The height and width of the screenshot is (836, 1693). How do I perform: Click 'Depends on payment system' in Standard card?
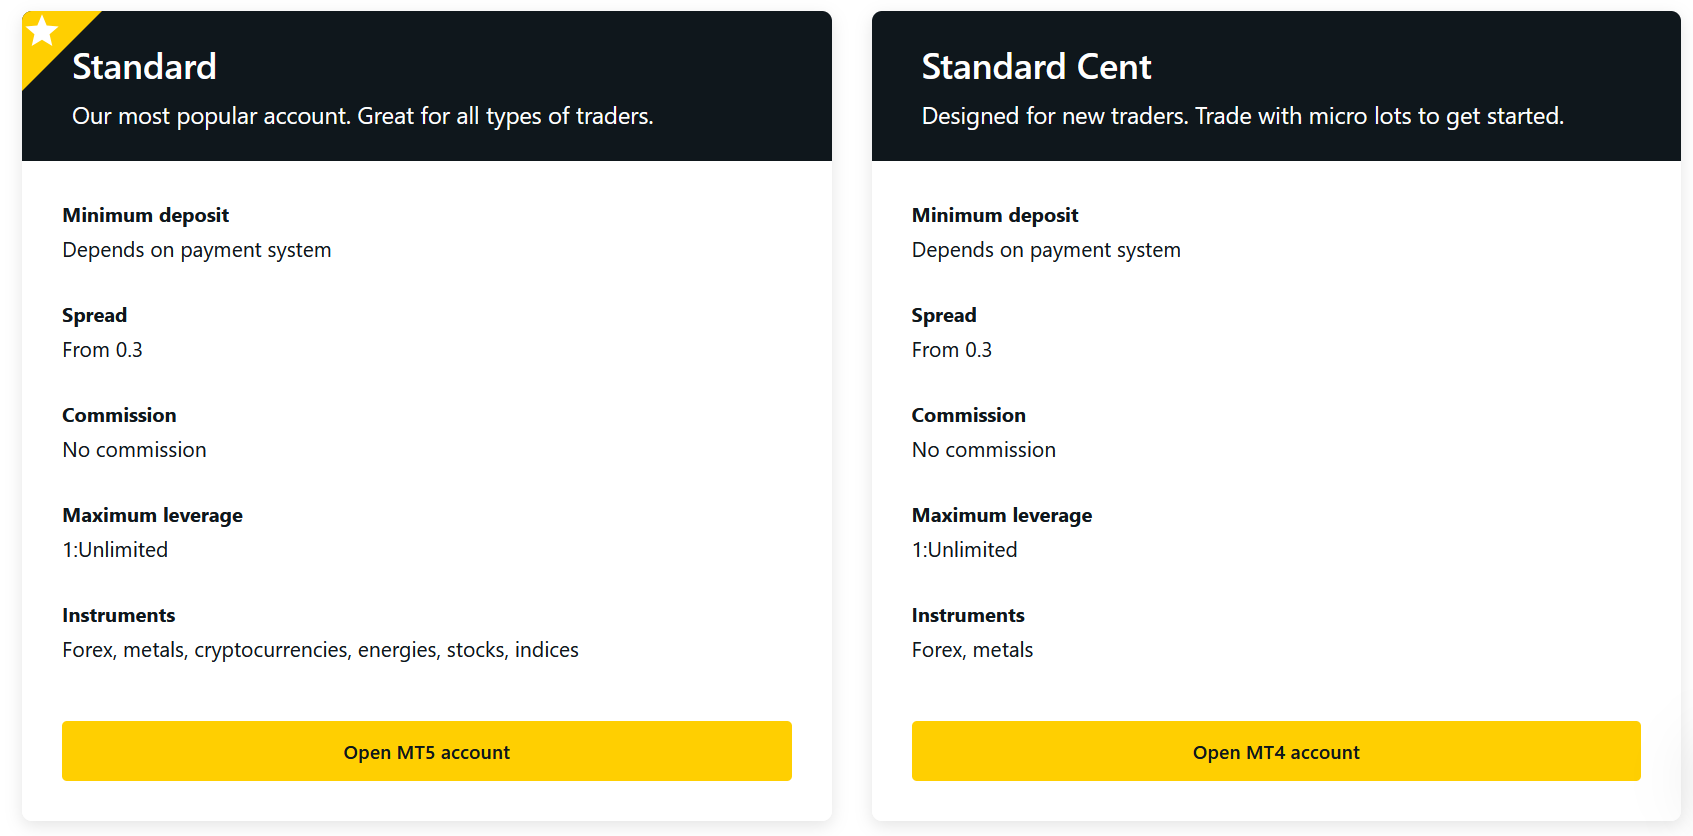(x=197, y=250)
